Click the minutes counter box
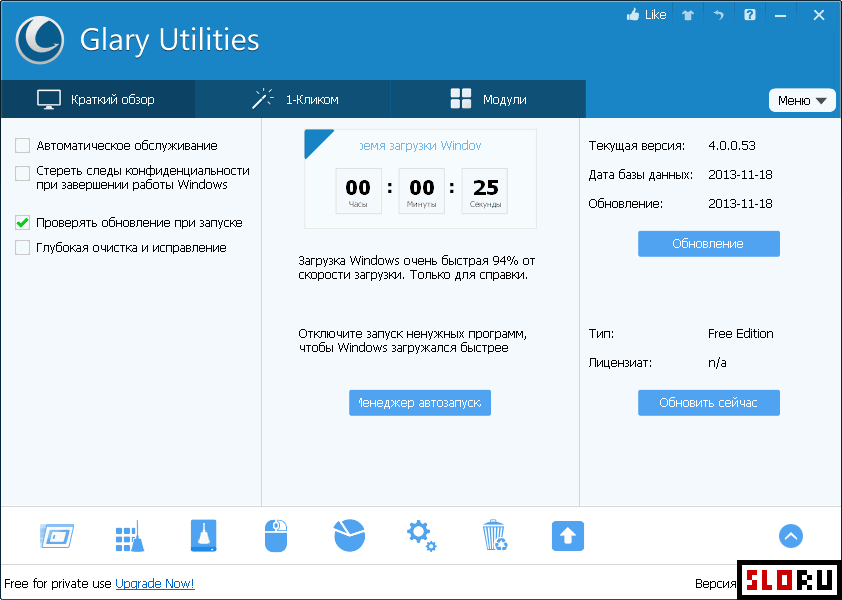Image resolution: width=842 pixels, height=600 pixels. (422, 191)
